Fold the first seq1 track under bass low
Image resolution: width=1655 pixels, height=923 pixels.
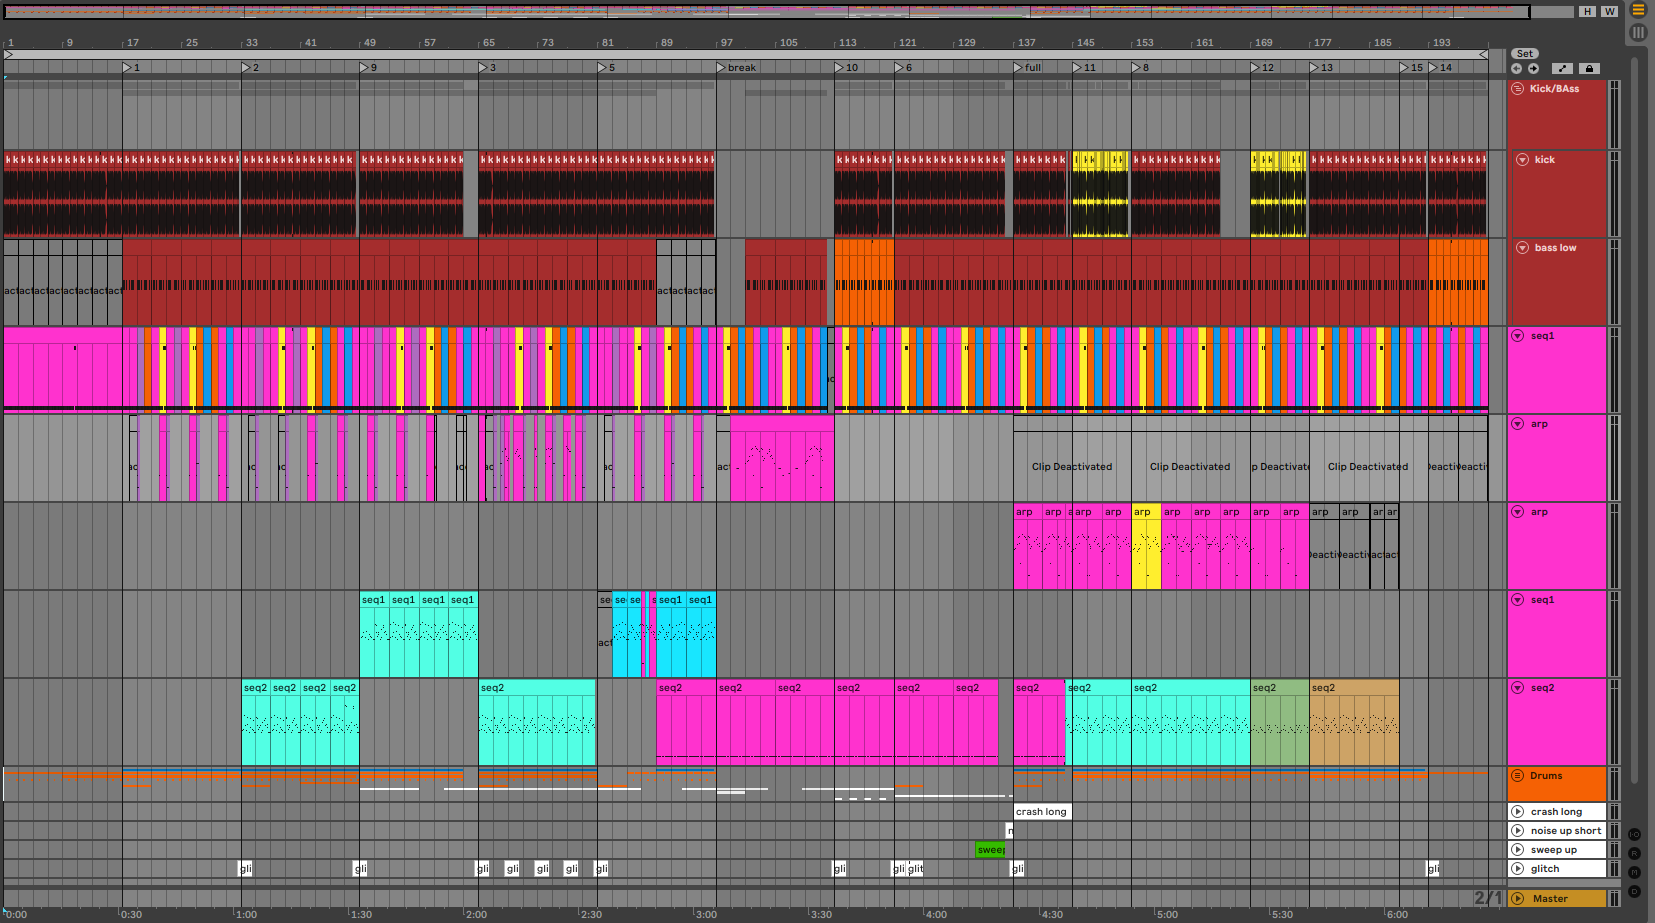(1518, 336)
